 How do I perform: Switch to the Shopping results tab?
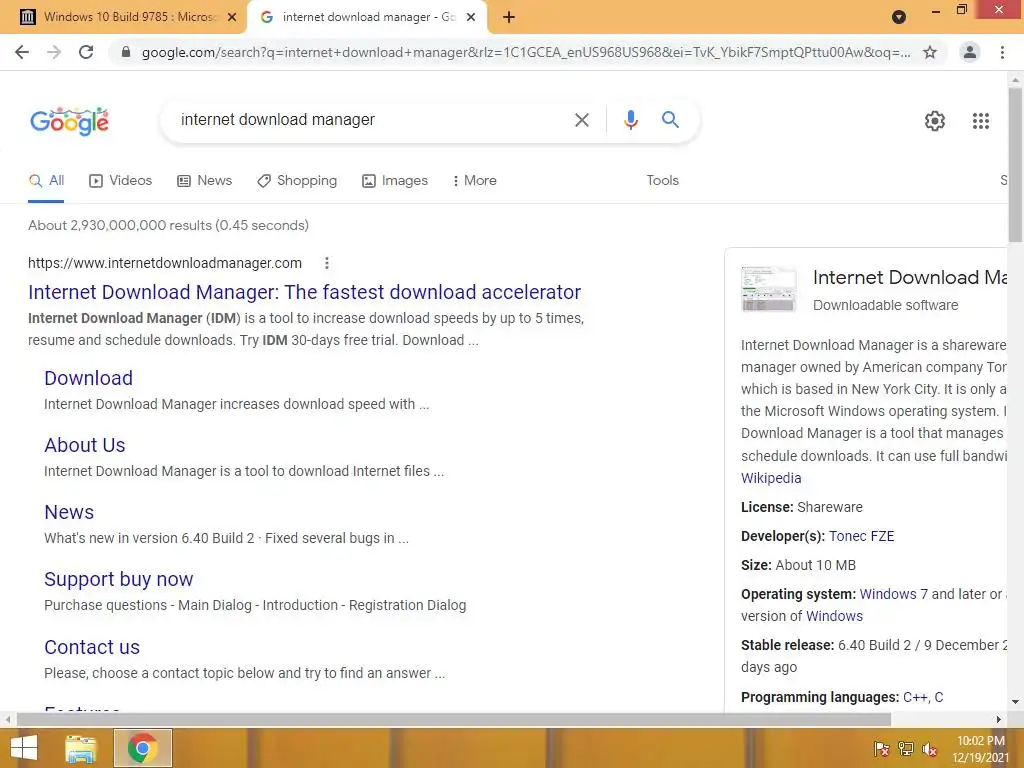(x=297, y=181)
